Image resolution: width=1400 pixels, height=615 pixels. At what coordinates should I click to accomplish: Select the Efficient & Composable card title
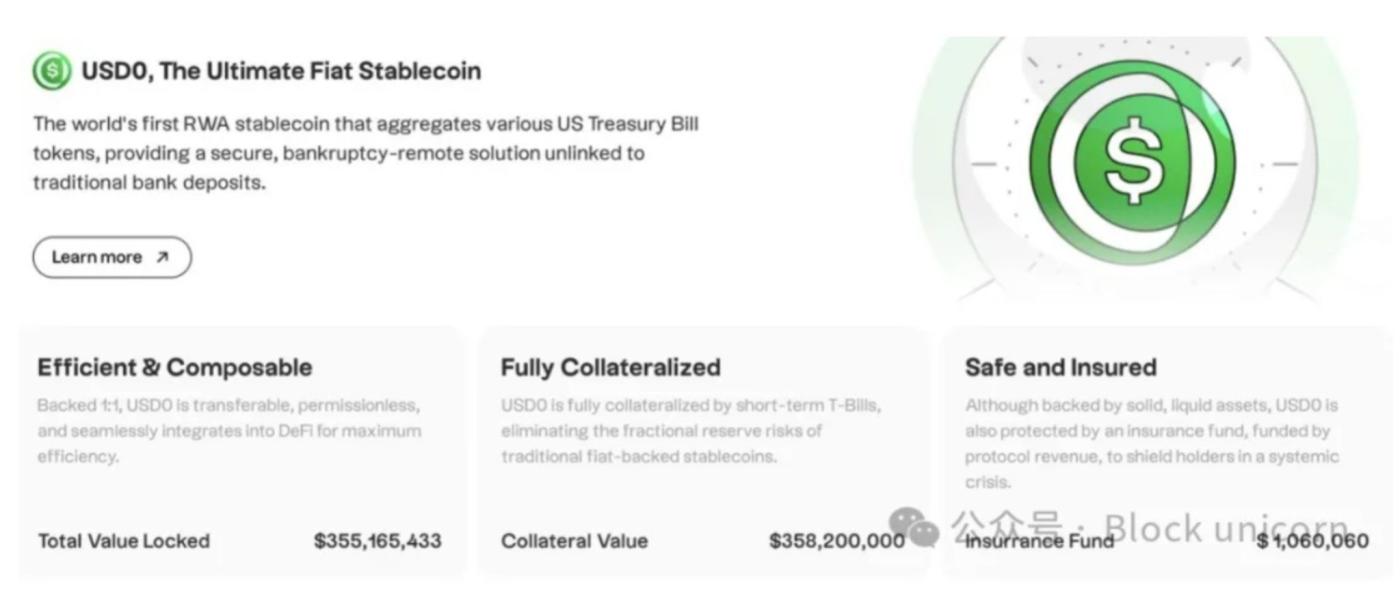click(174, 367)
